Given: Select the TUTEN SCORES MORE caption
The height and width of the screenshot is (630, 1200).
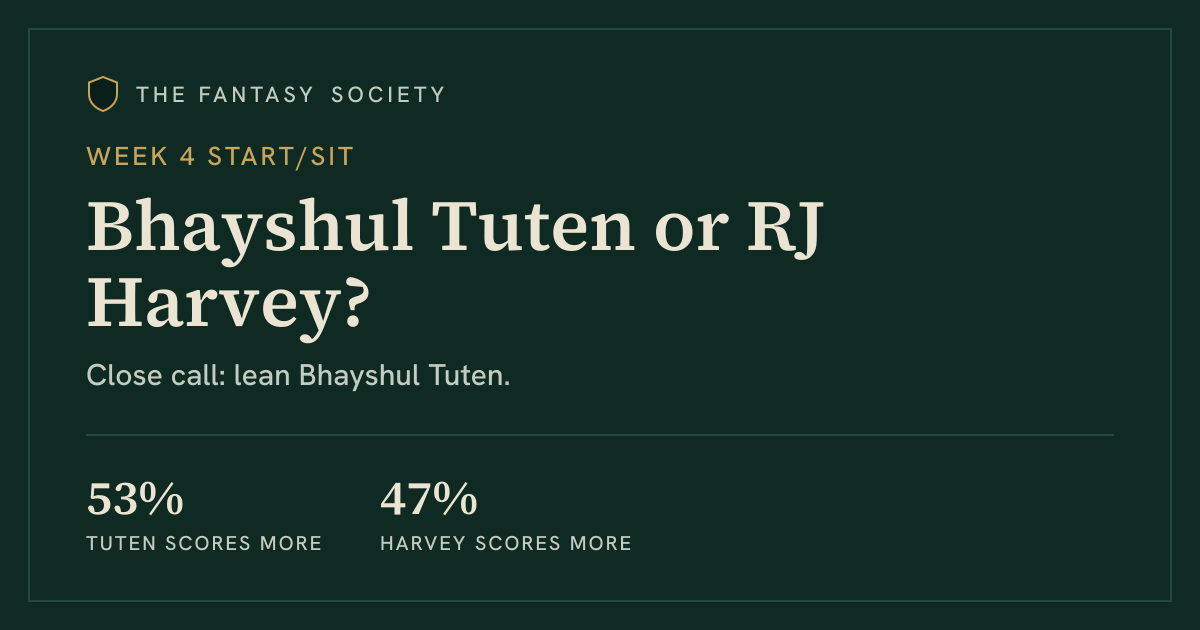Looking at the screenshot, I should 204,544.
